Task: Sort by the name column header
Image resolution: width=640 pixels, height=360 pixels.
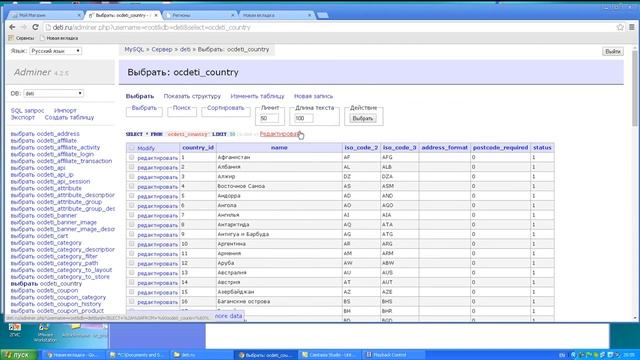Action: 279,148
